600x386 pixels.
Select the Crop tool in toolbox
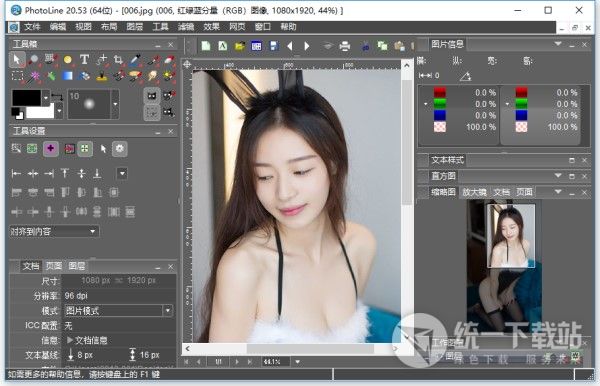(x=118, y=59)
